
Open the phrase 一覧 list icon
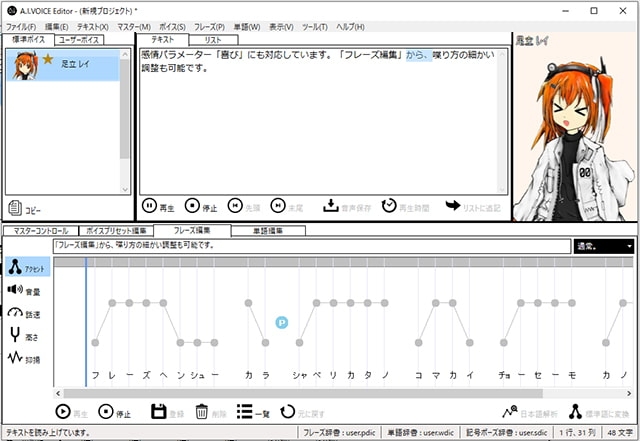tap(244, 412)
